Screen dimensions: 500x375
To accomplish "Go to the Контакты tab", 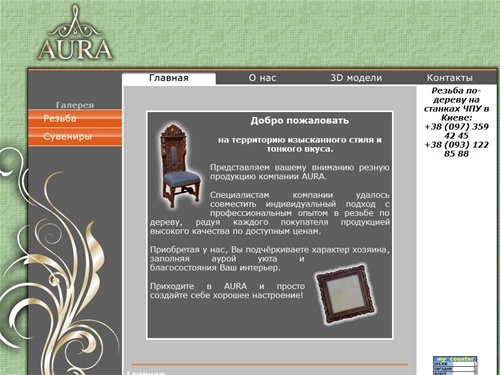I will 450,78.
